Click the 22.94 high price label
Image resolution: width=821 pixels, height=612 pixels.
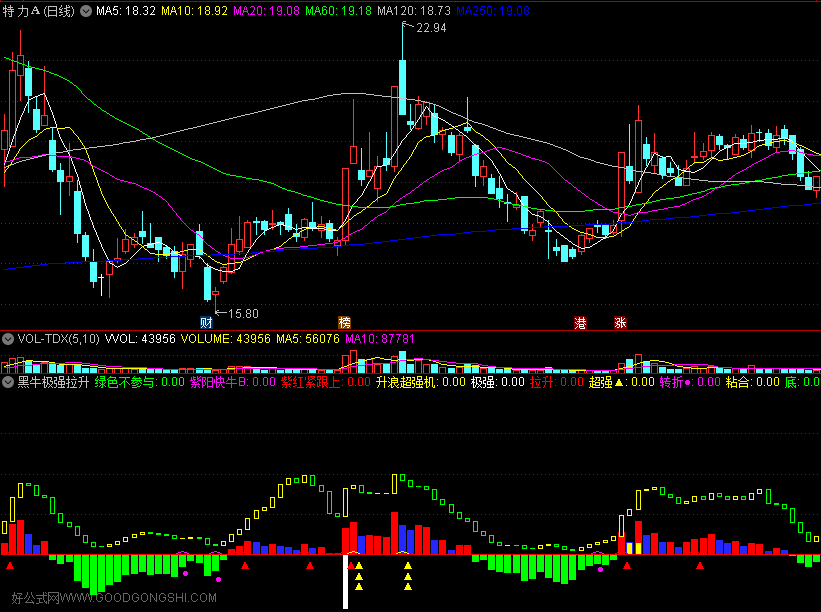[431, 28]
